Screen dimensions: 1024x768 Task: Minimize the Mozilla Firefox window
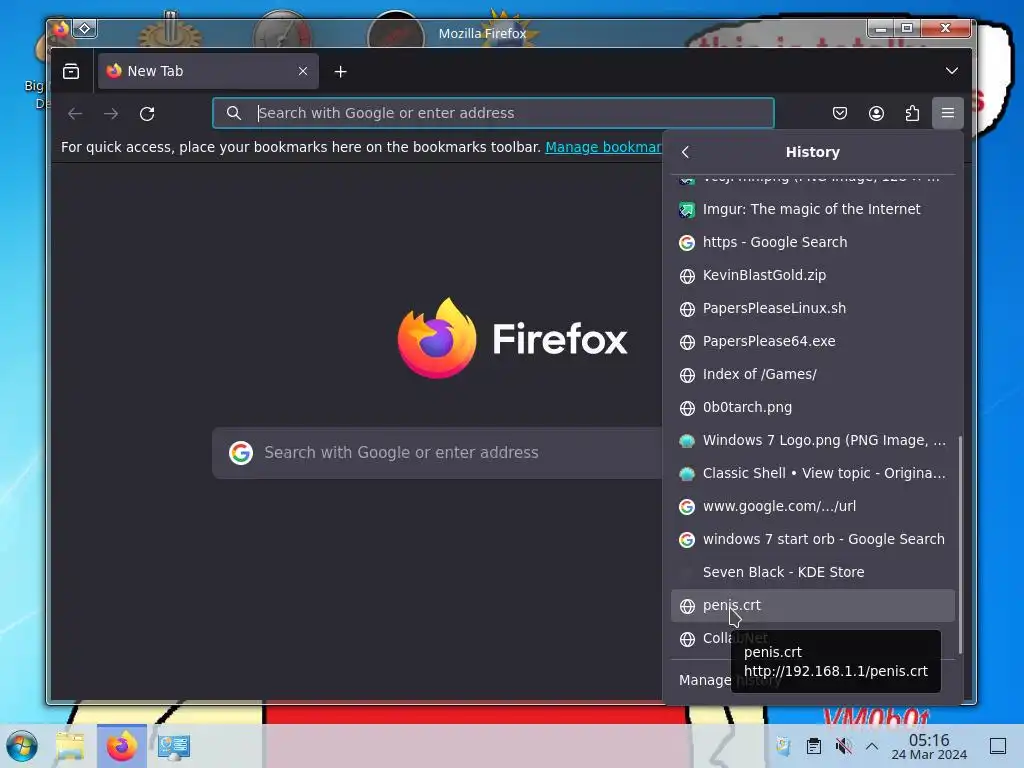point(881,28)
